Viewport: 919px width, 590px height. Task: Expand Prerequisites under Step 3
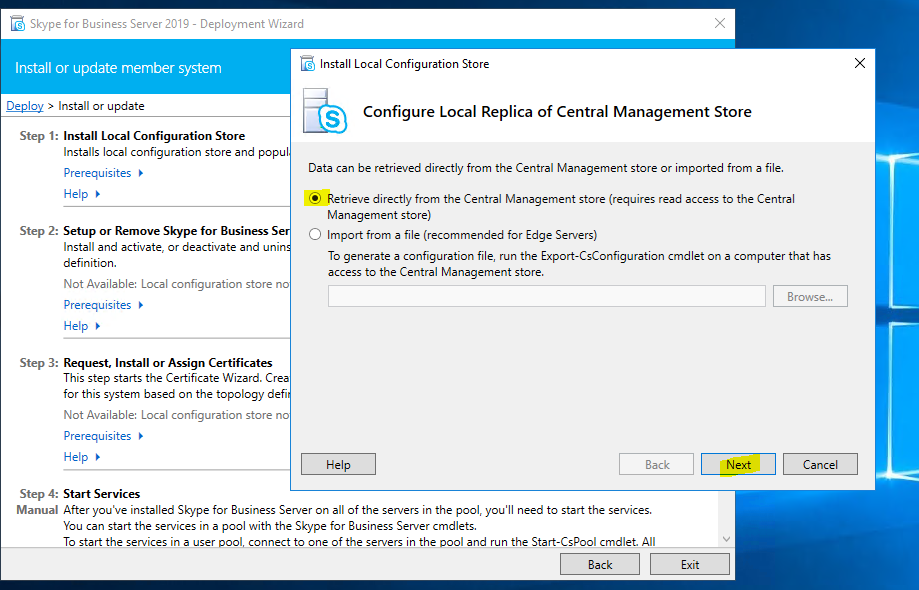pos(103,436)
